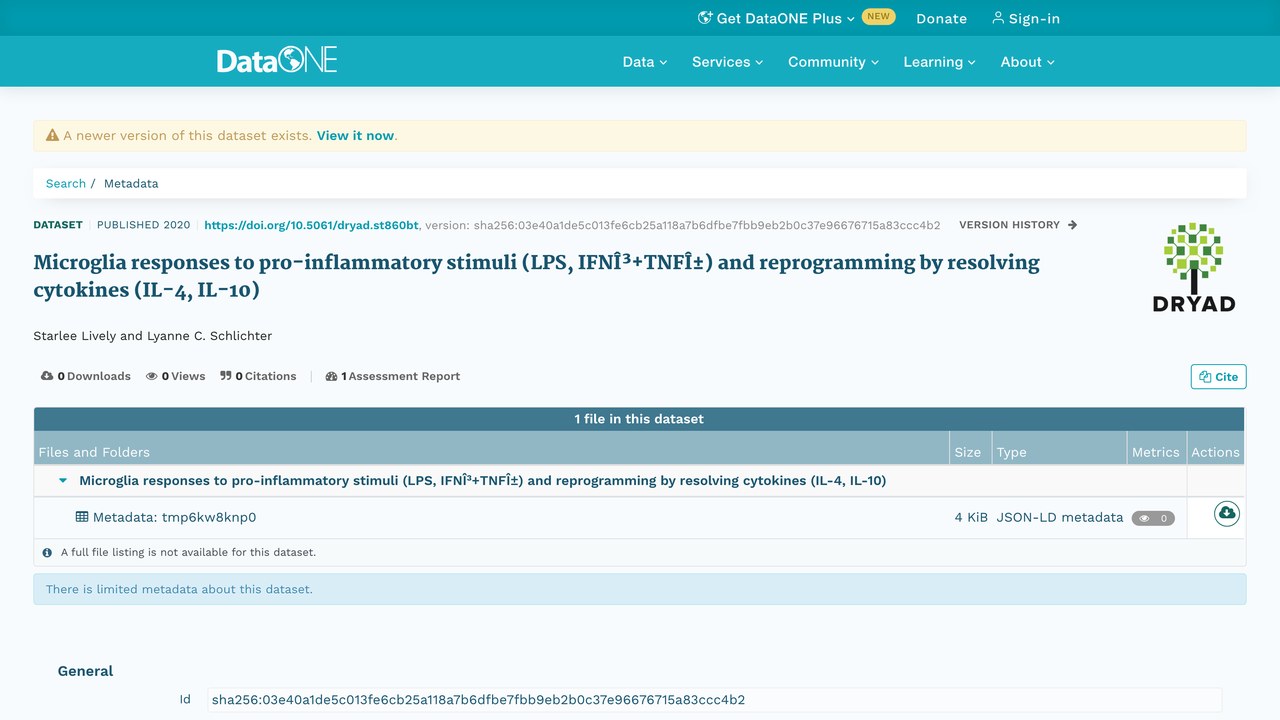The width and height of the screenshot is (1280, 720).
Task: Click the 4 KiB size value
Action: pos(971,517)
